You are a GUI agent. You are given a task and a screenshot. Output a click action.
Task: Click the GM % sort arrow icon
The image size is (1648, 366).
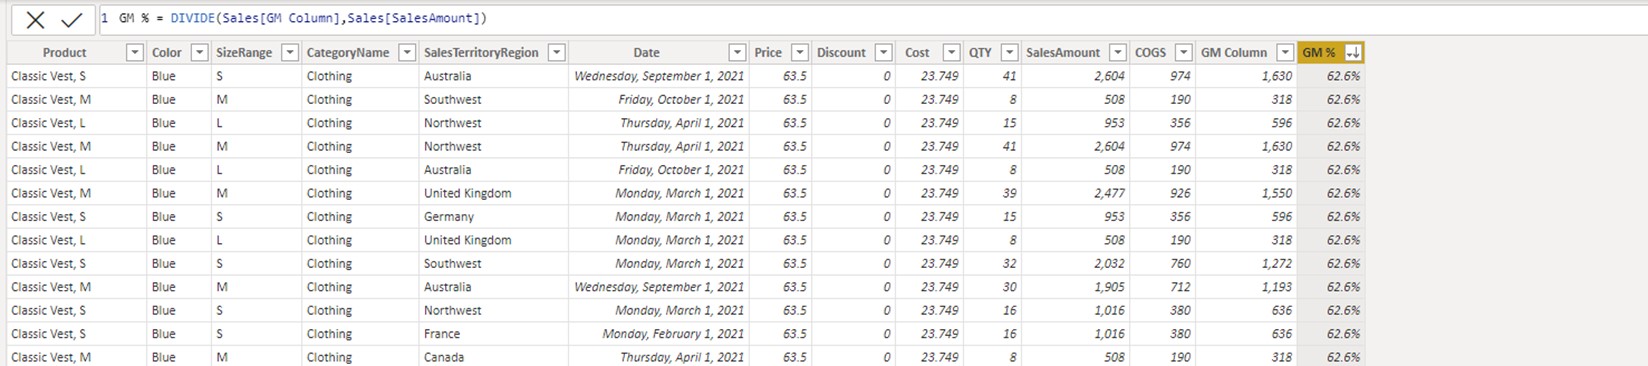[x=1353, y=52]
